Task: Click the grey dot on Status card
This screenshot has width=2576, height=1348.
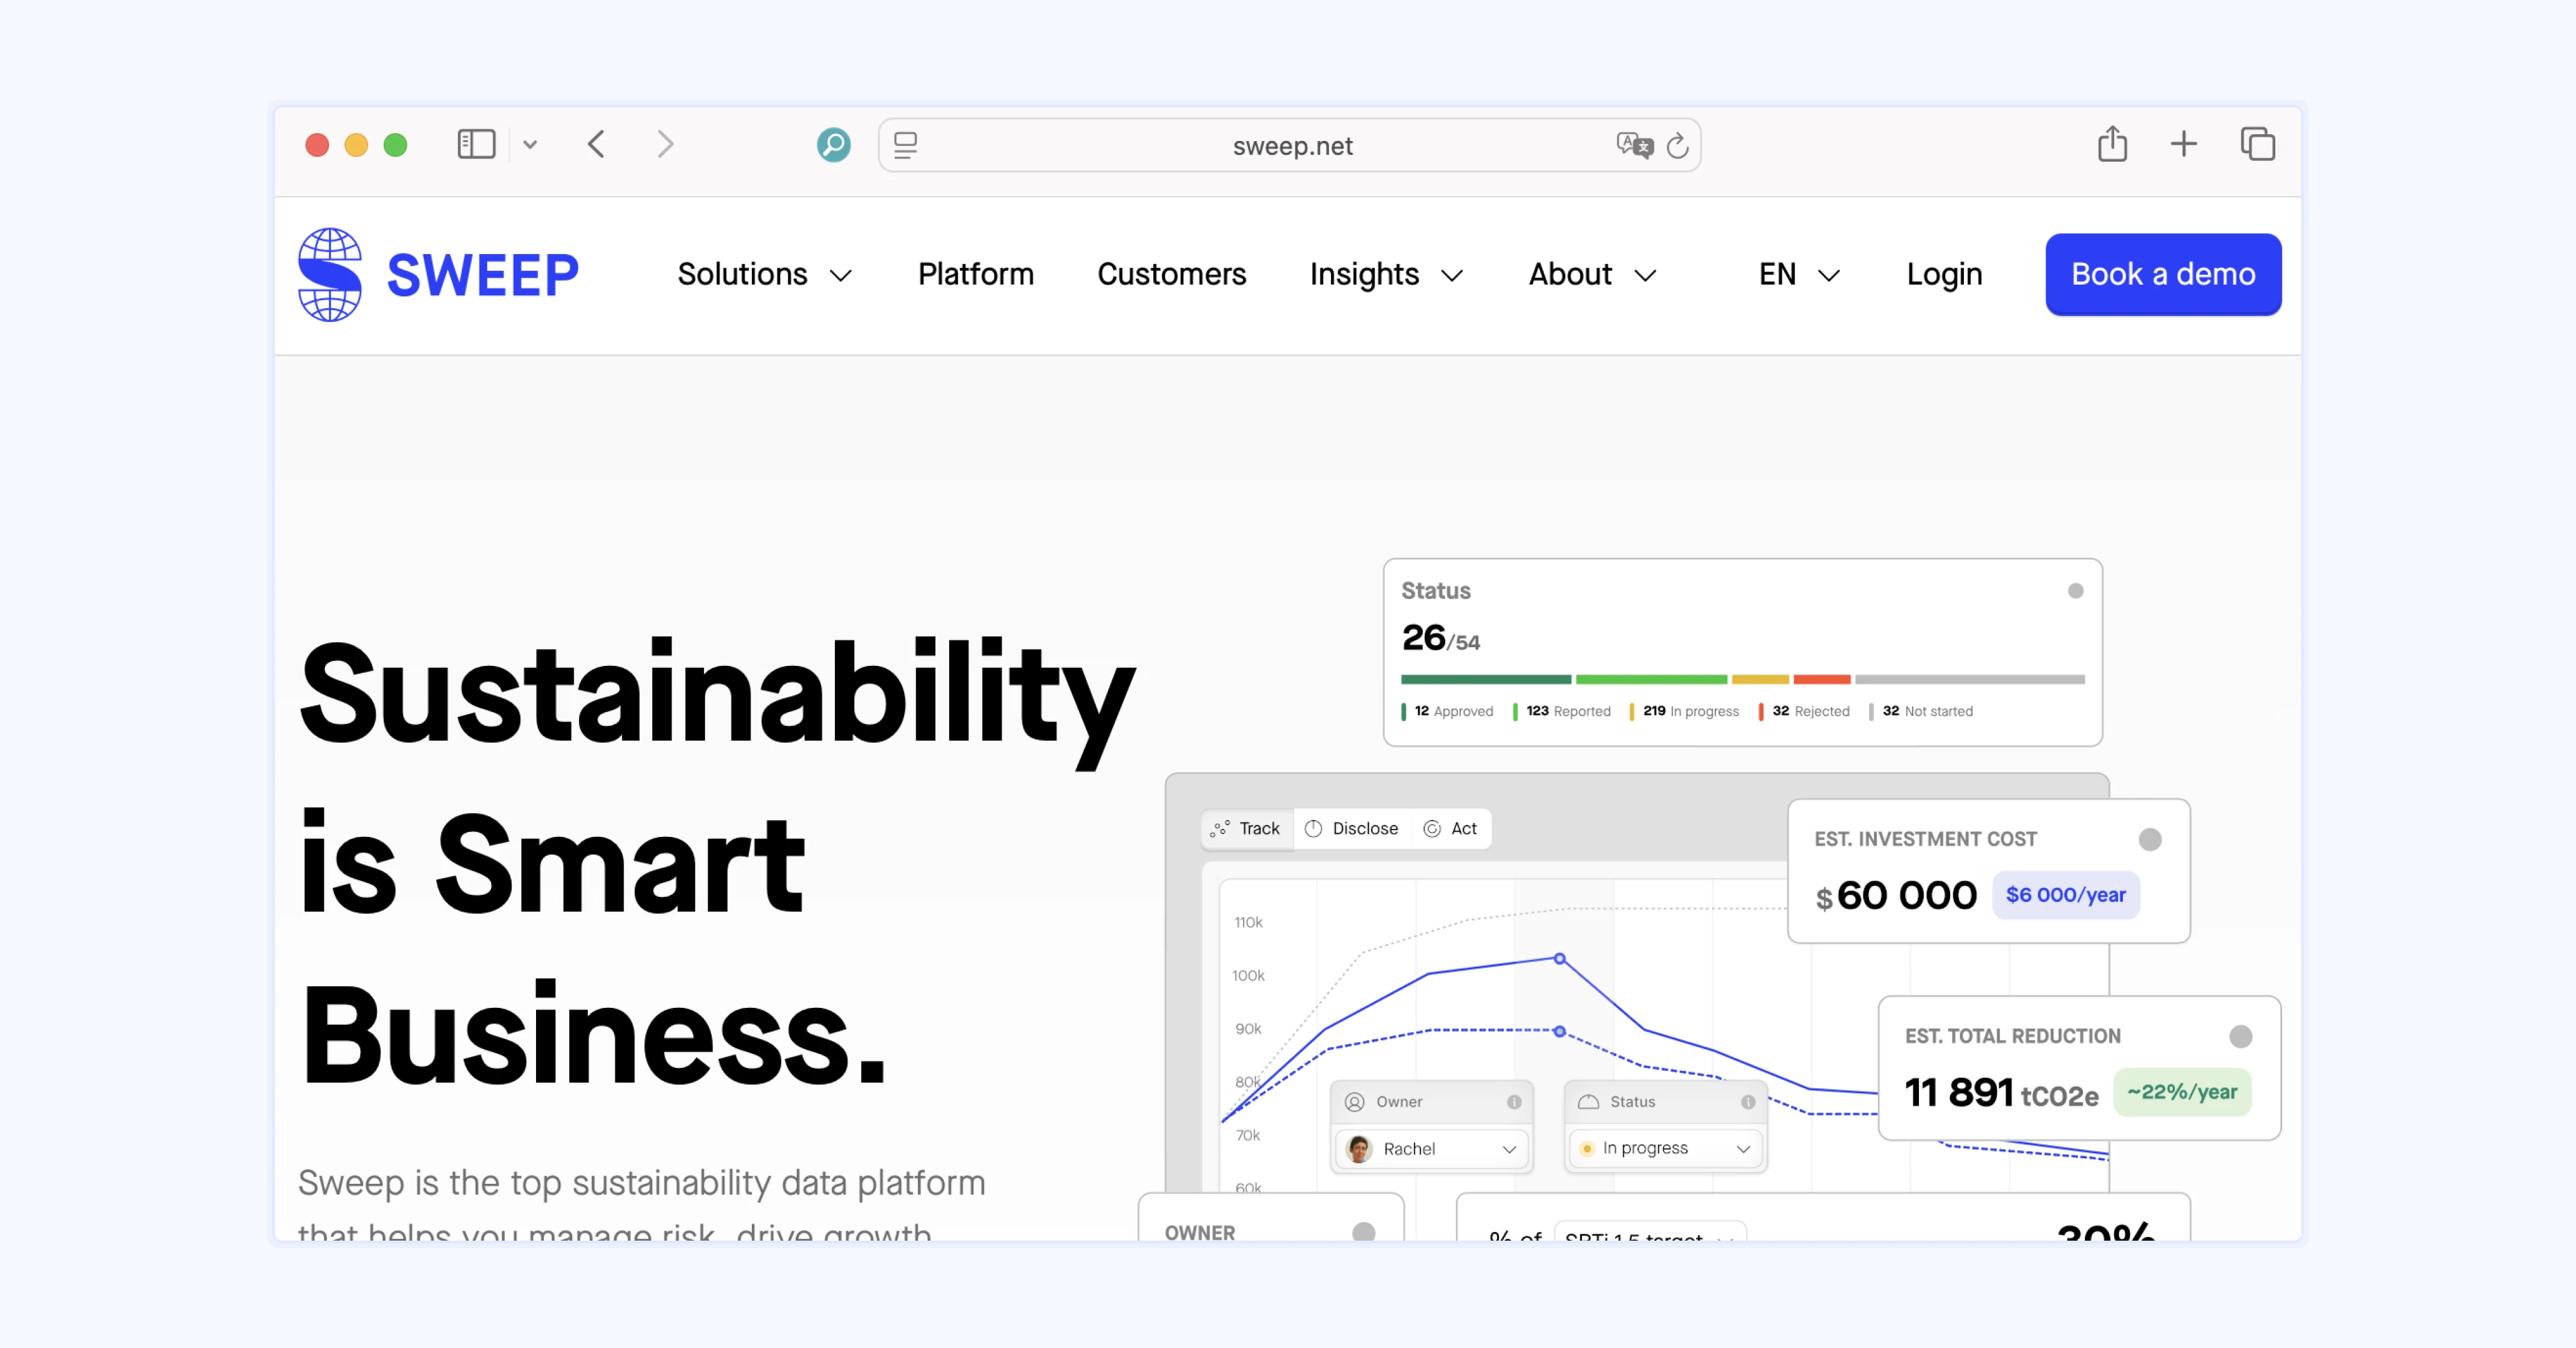Action: pyautogui.click(x=2075, y=591)
